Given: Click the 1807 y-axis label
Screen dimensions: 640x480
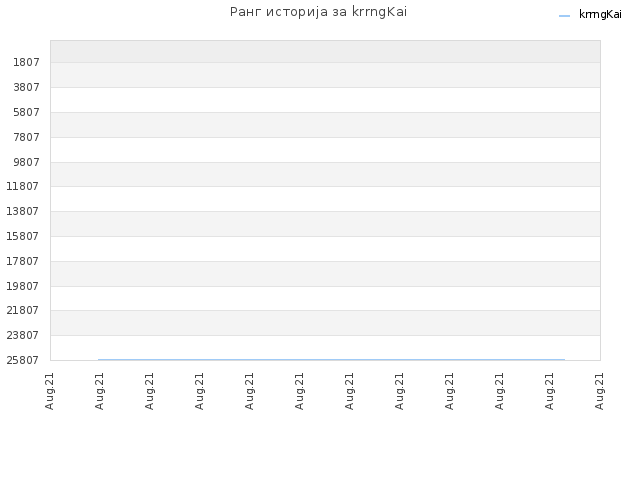Looking at the screenshot, I should [26, 62].
